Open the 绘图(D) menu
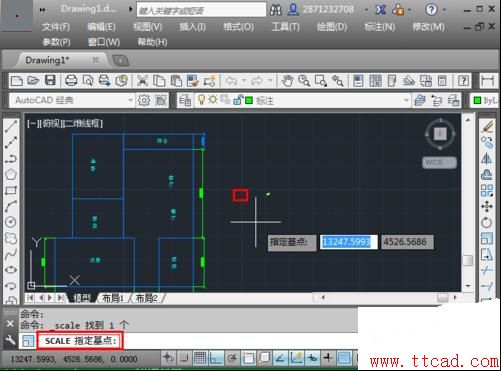The image size is (501, 371). 332,27
